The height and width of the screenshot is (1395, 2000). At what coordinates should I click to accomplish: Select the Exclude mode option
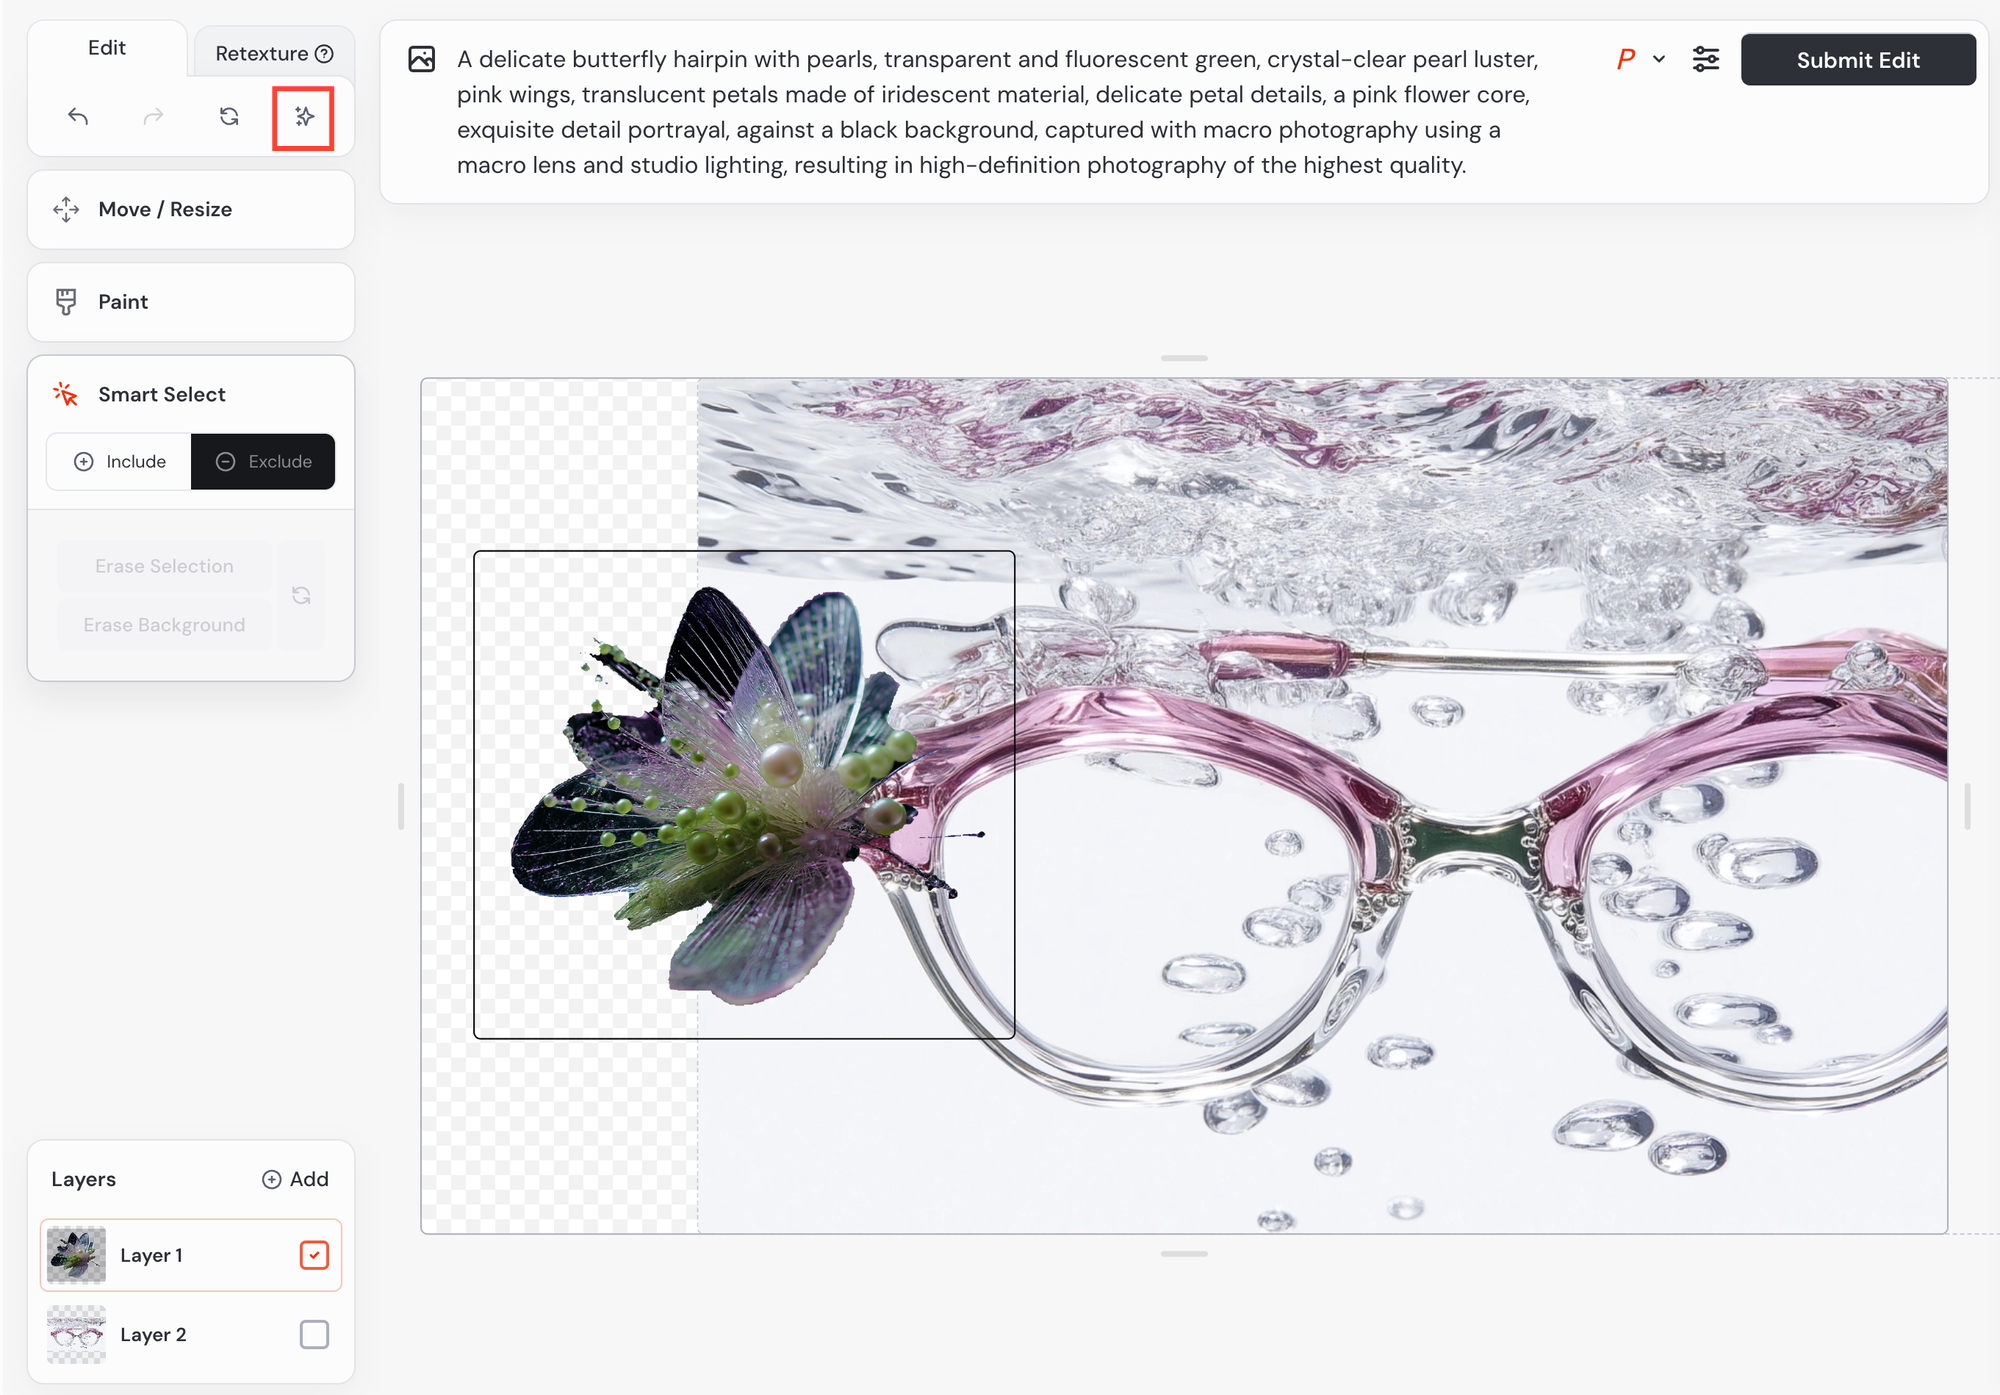point(263,462)
